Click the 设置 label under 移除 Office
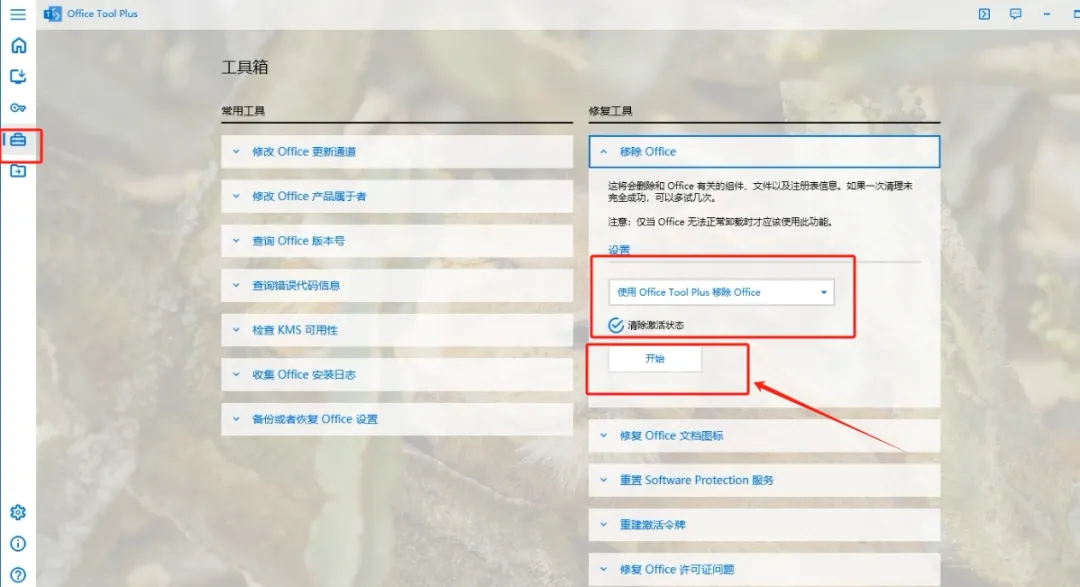Screen dimensions: 1080x587 619,249
